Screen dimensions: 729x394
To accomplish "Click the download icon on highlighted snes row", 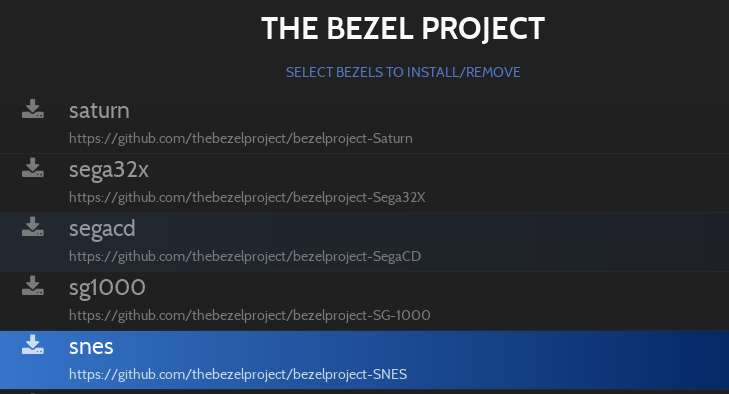I will coord(33,345).
